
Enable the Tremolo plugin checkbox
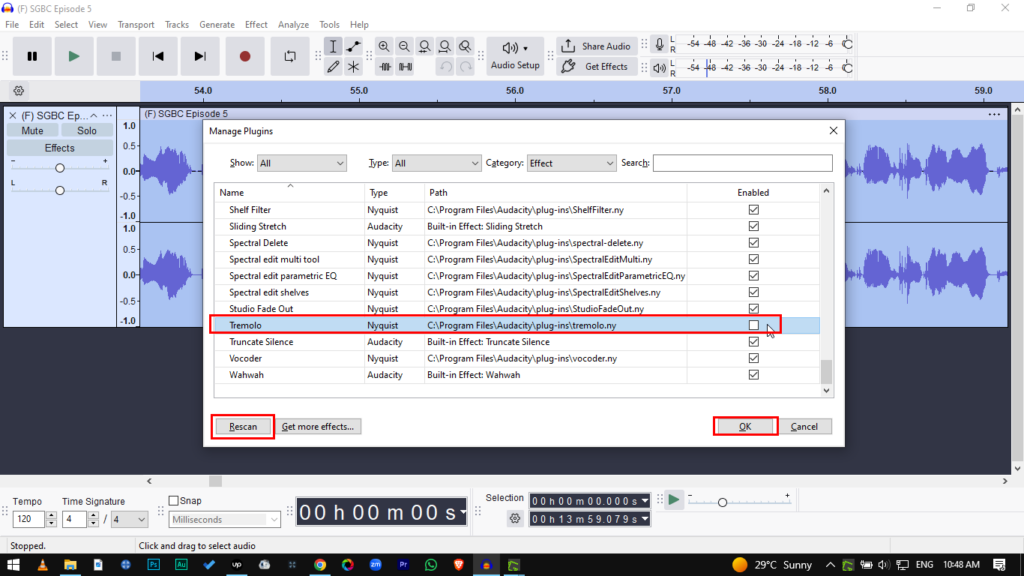(x=754, y=326)
